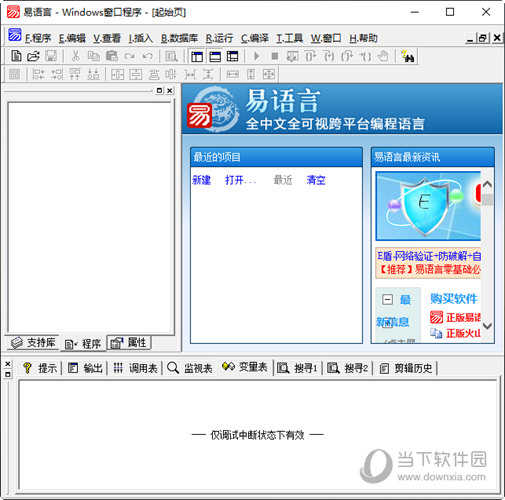Open the V.查看 menu

107,38
